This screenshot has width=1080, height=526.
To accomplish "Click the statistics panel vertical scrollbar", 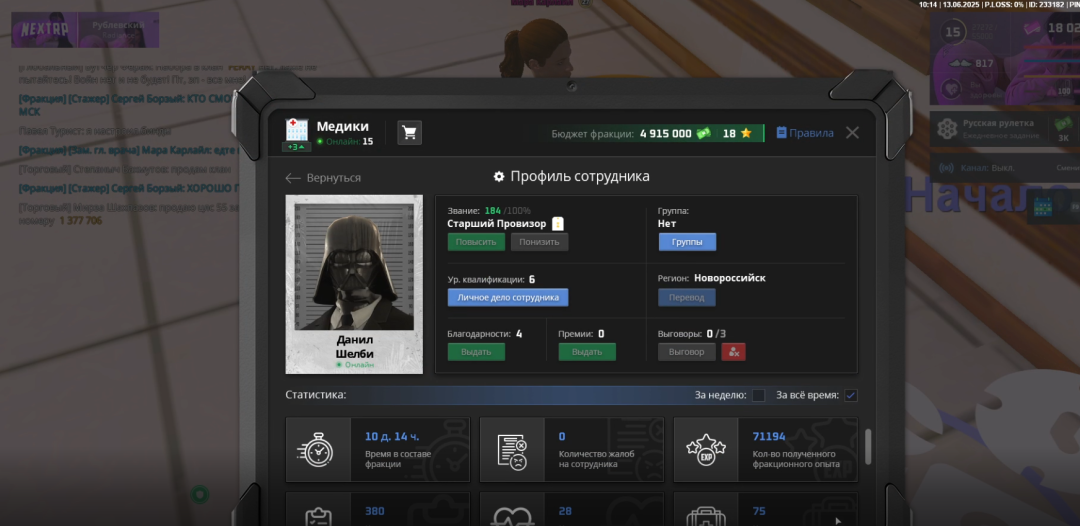I will click(x=869, y=446).
